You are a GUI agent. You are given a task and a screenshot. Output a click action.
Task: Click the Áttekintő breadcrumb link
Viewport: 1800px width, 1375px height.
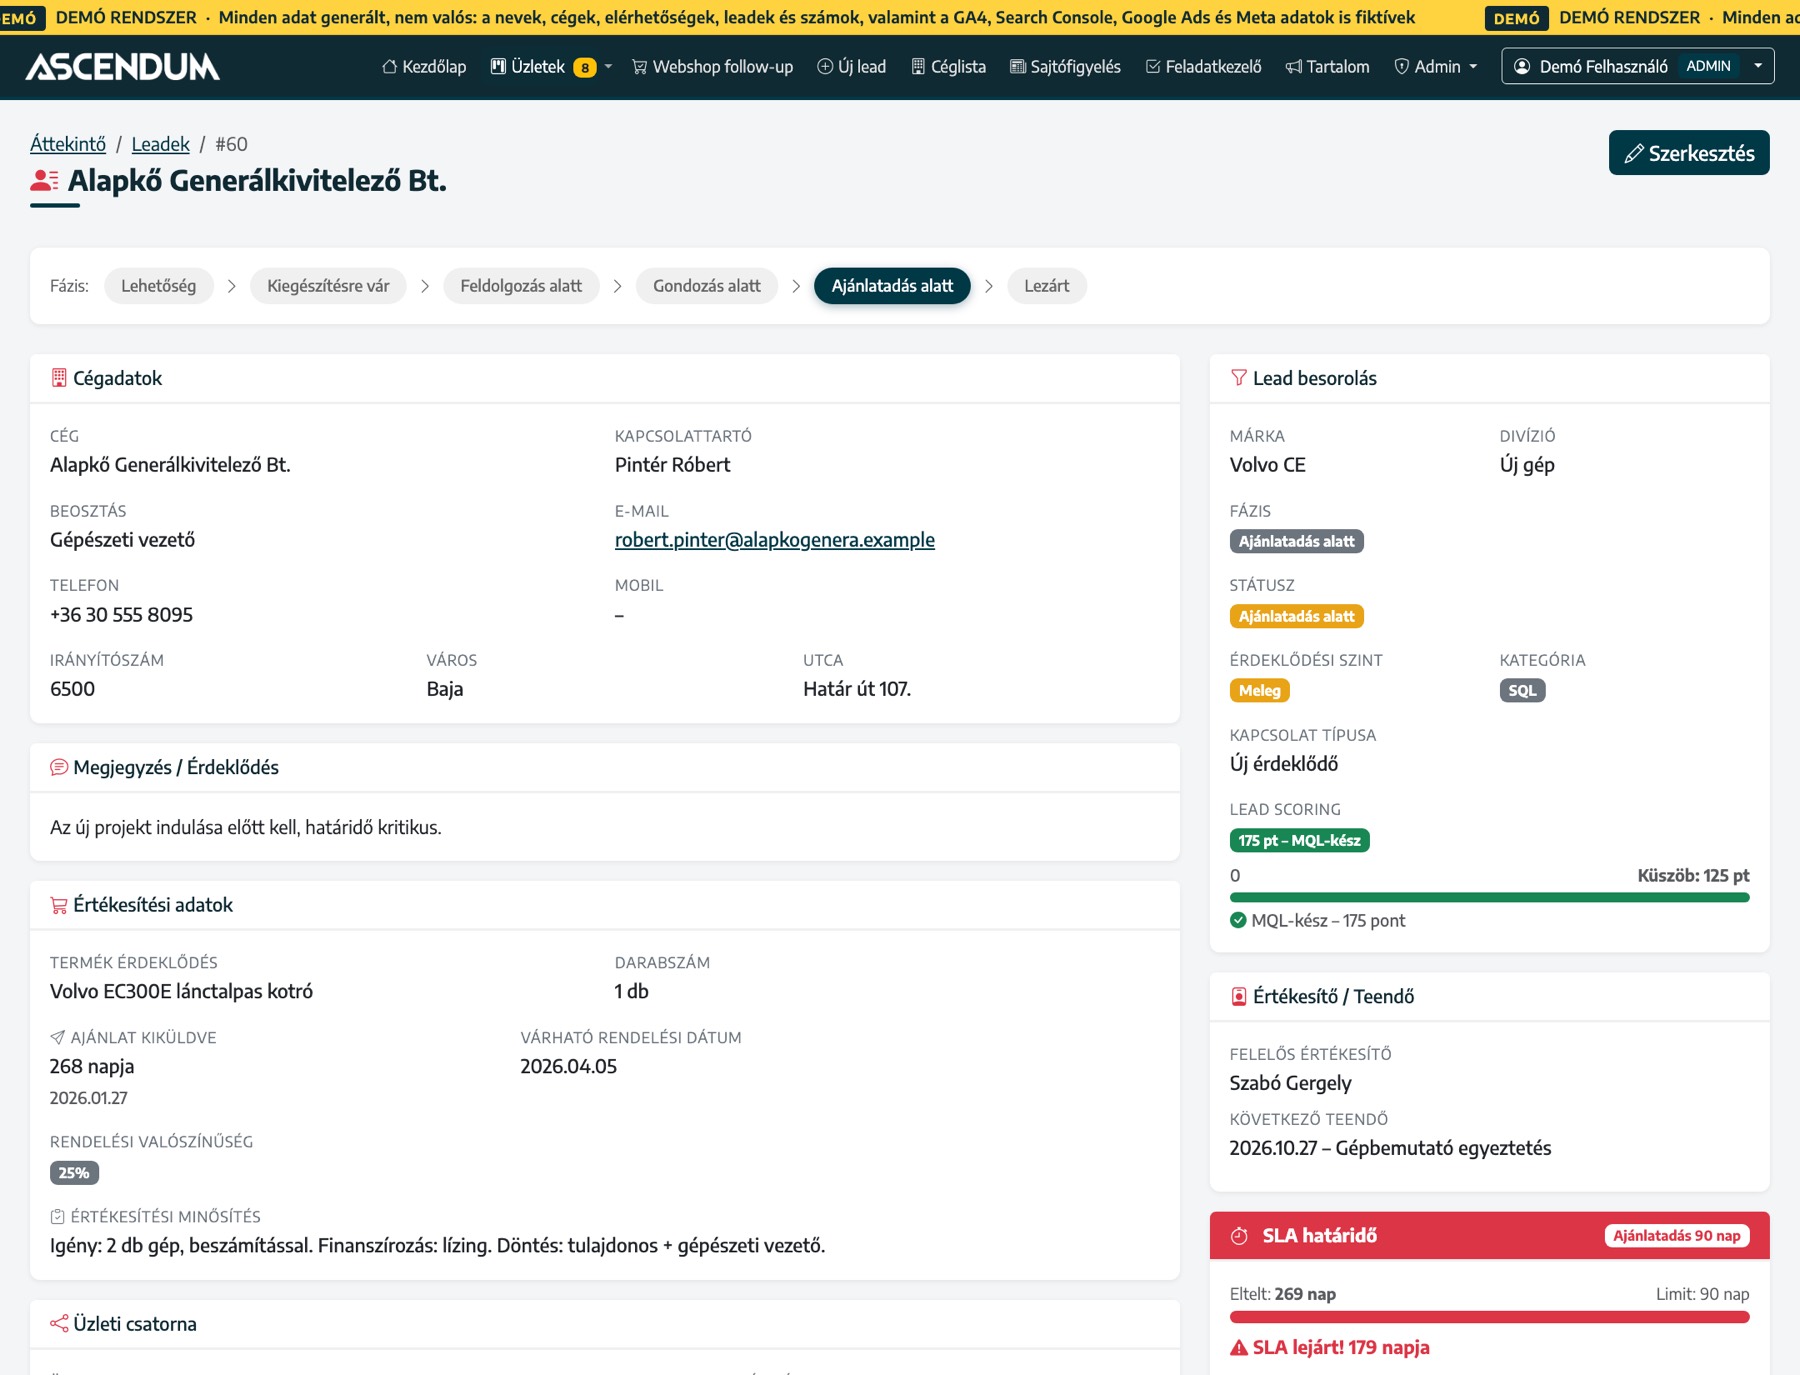coord(68,144)
